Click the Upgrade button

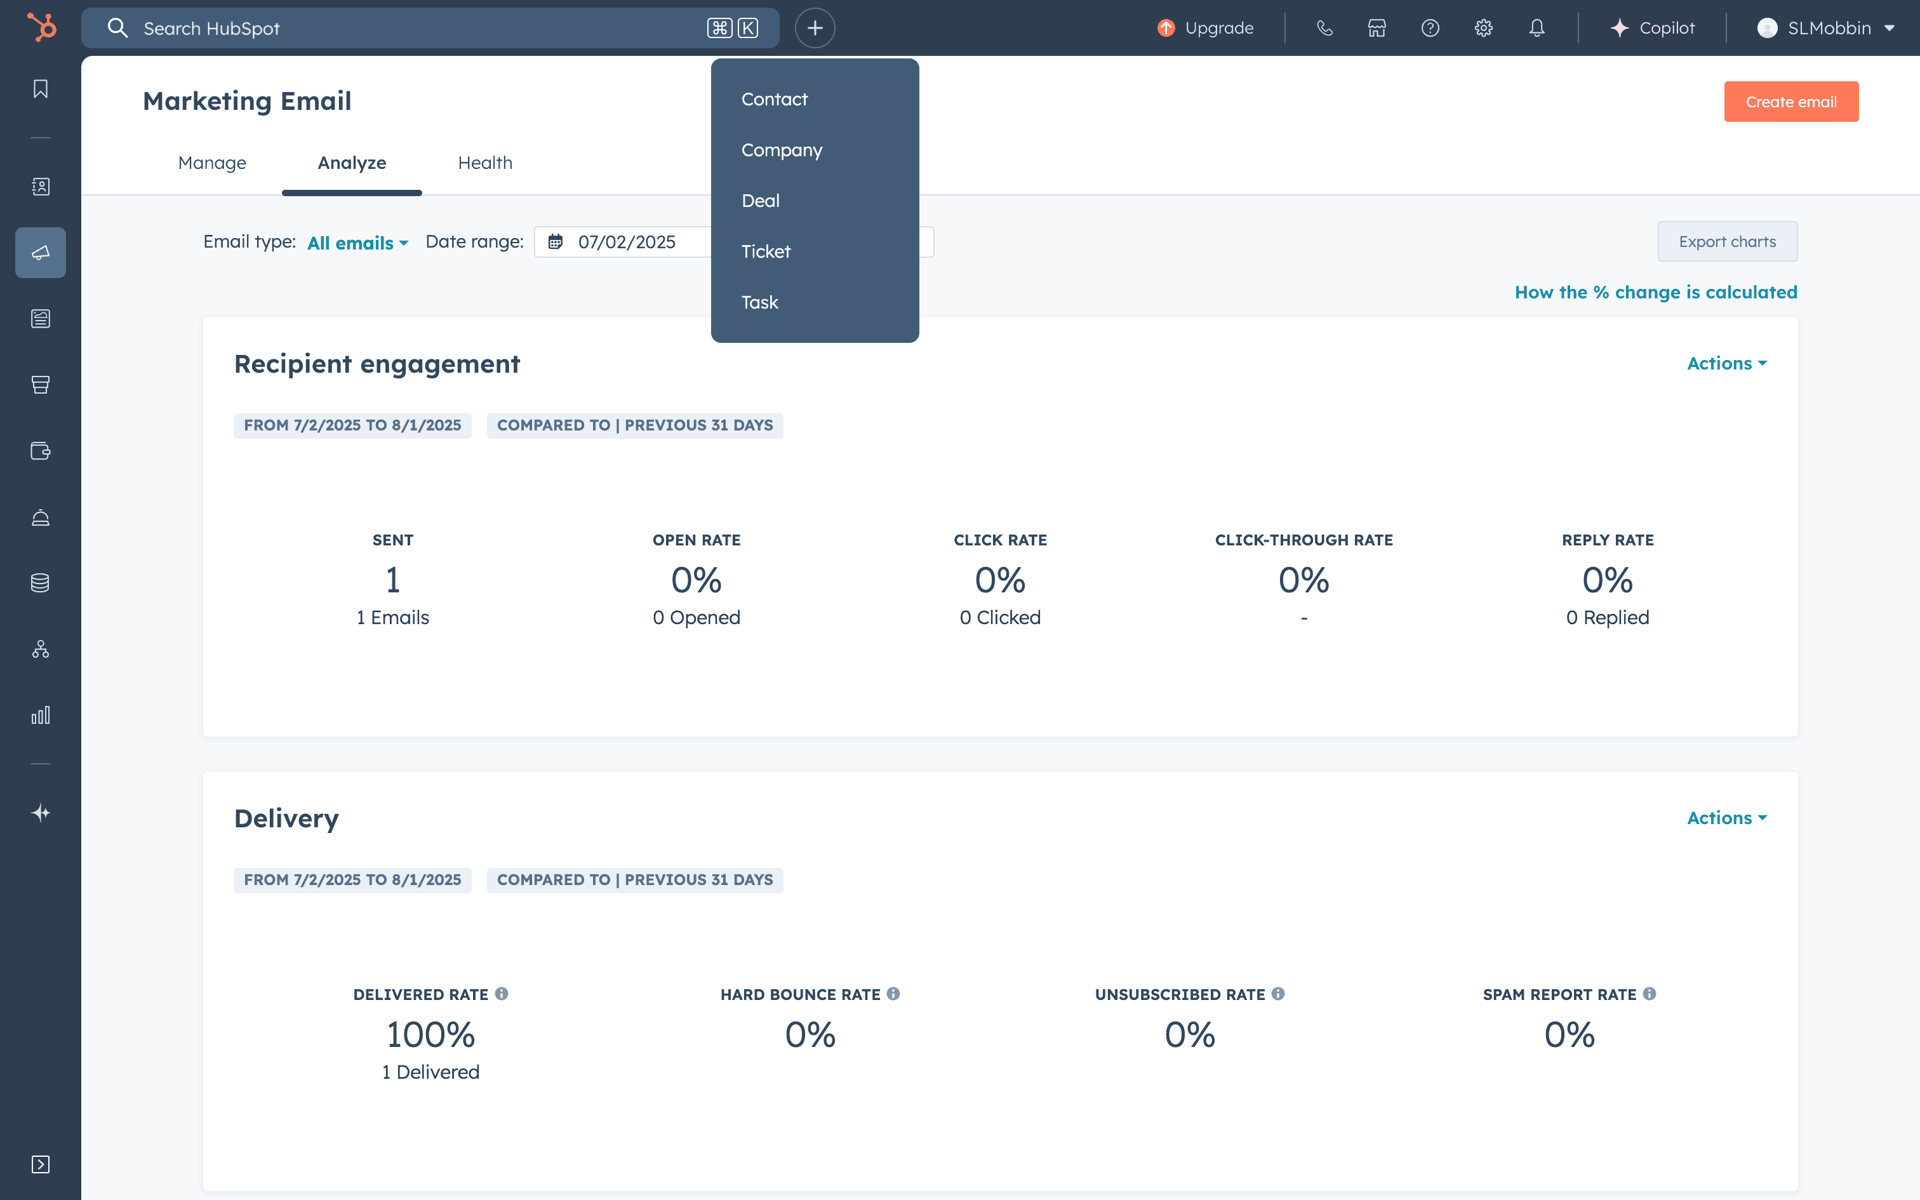point(1206,28)
